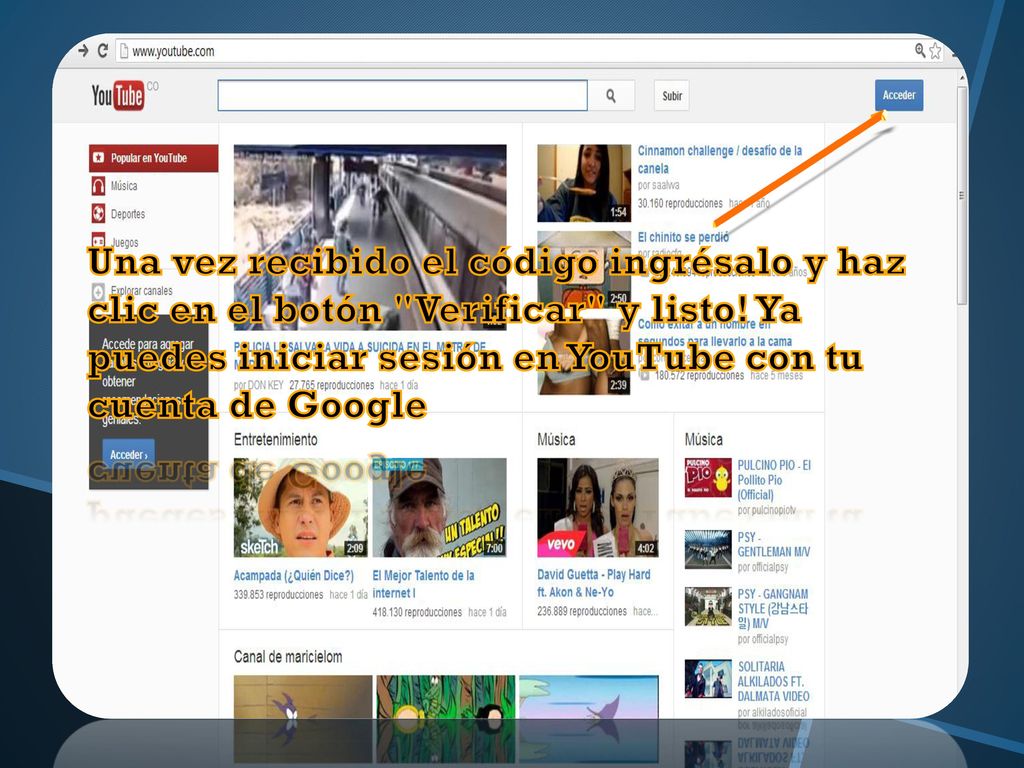This screenshot has height=768, width=1024.
Task: Click por saalwa channel name
Action: click(658, 185)
